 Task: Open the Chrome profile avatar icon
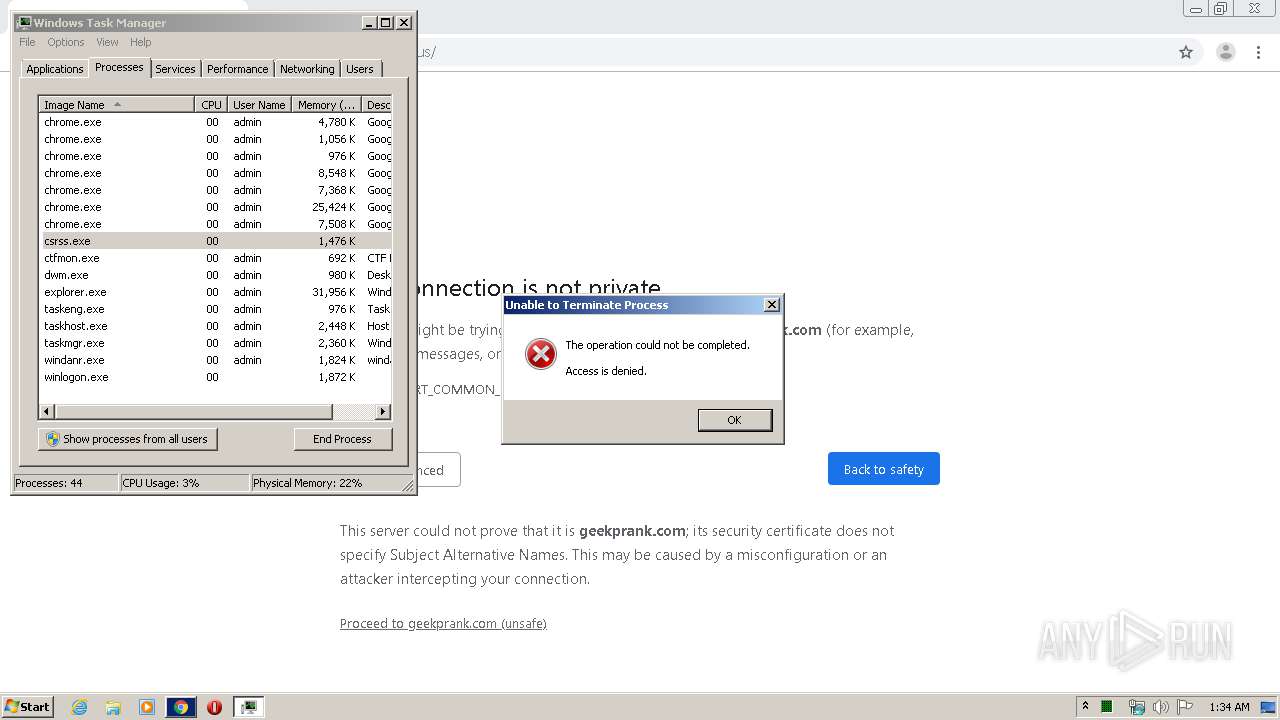click(x=1225, y=52)
